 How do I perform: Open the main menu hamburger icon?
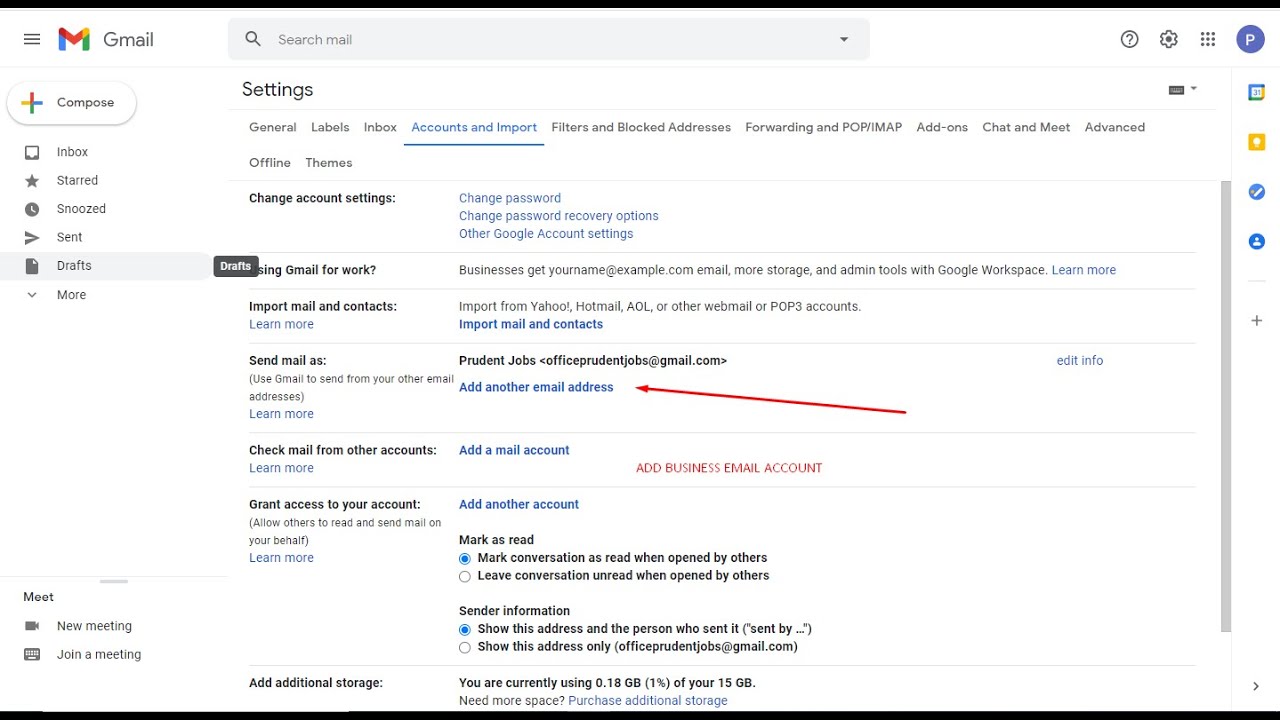click(x=32, y=40)
